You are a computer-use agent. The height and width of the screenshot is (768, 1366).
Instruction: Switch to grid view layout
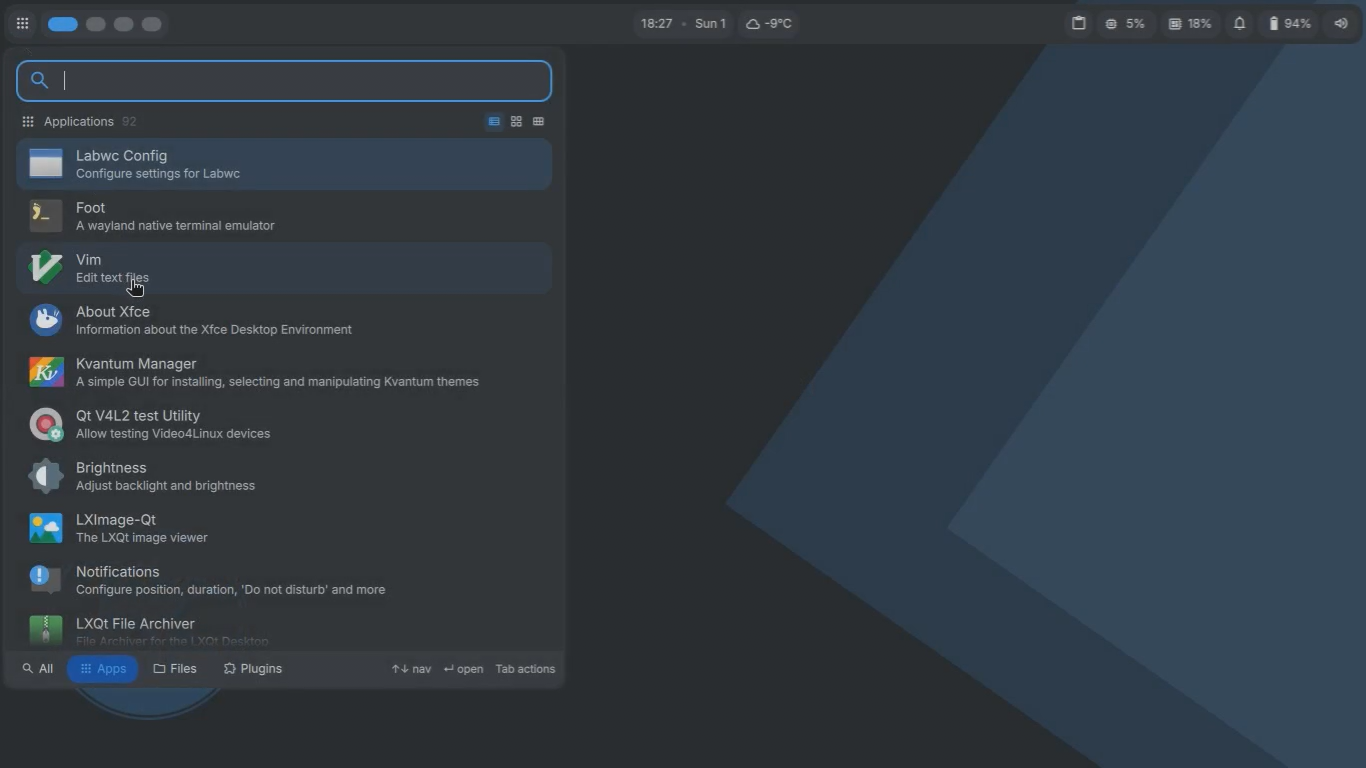click(516, 122)
